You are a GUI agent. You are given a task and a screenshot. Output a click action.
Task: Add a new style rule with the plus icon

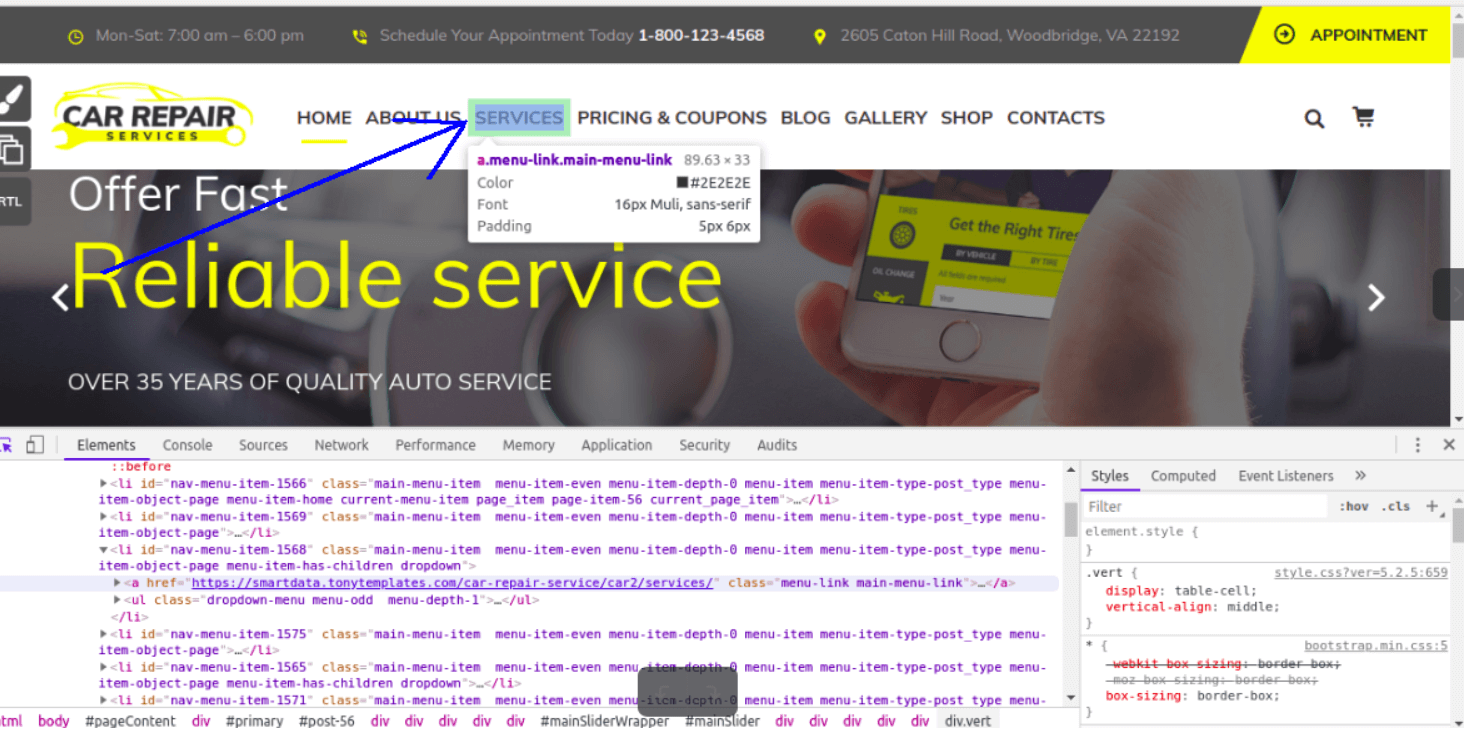[x=1432, y=506]
